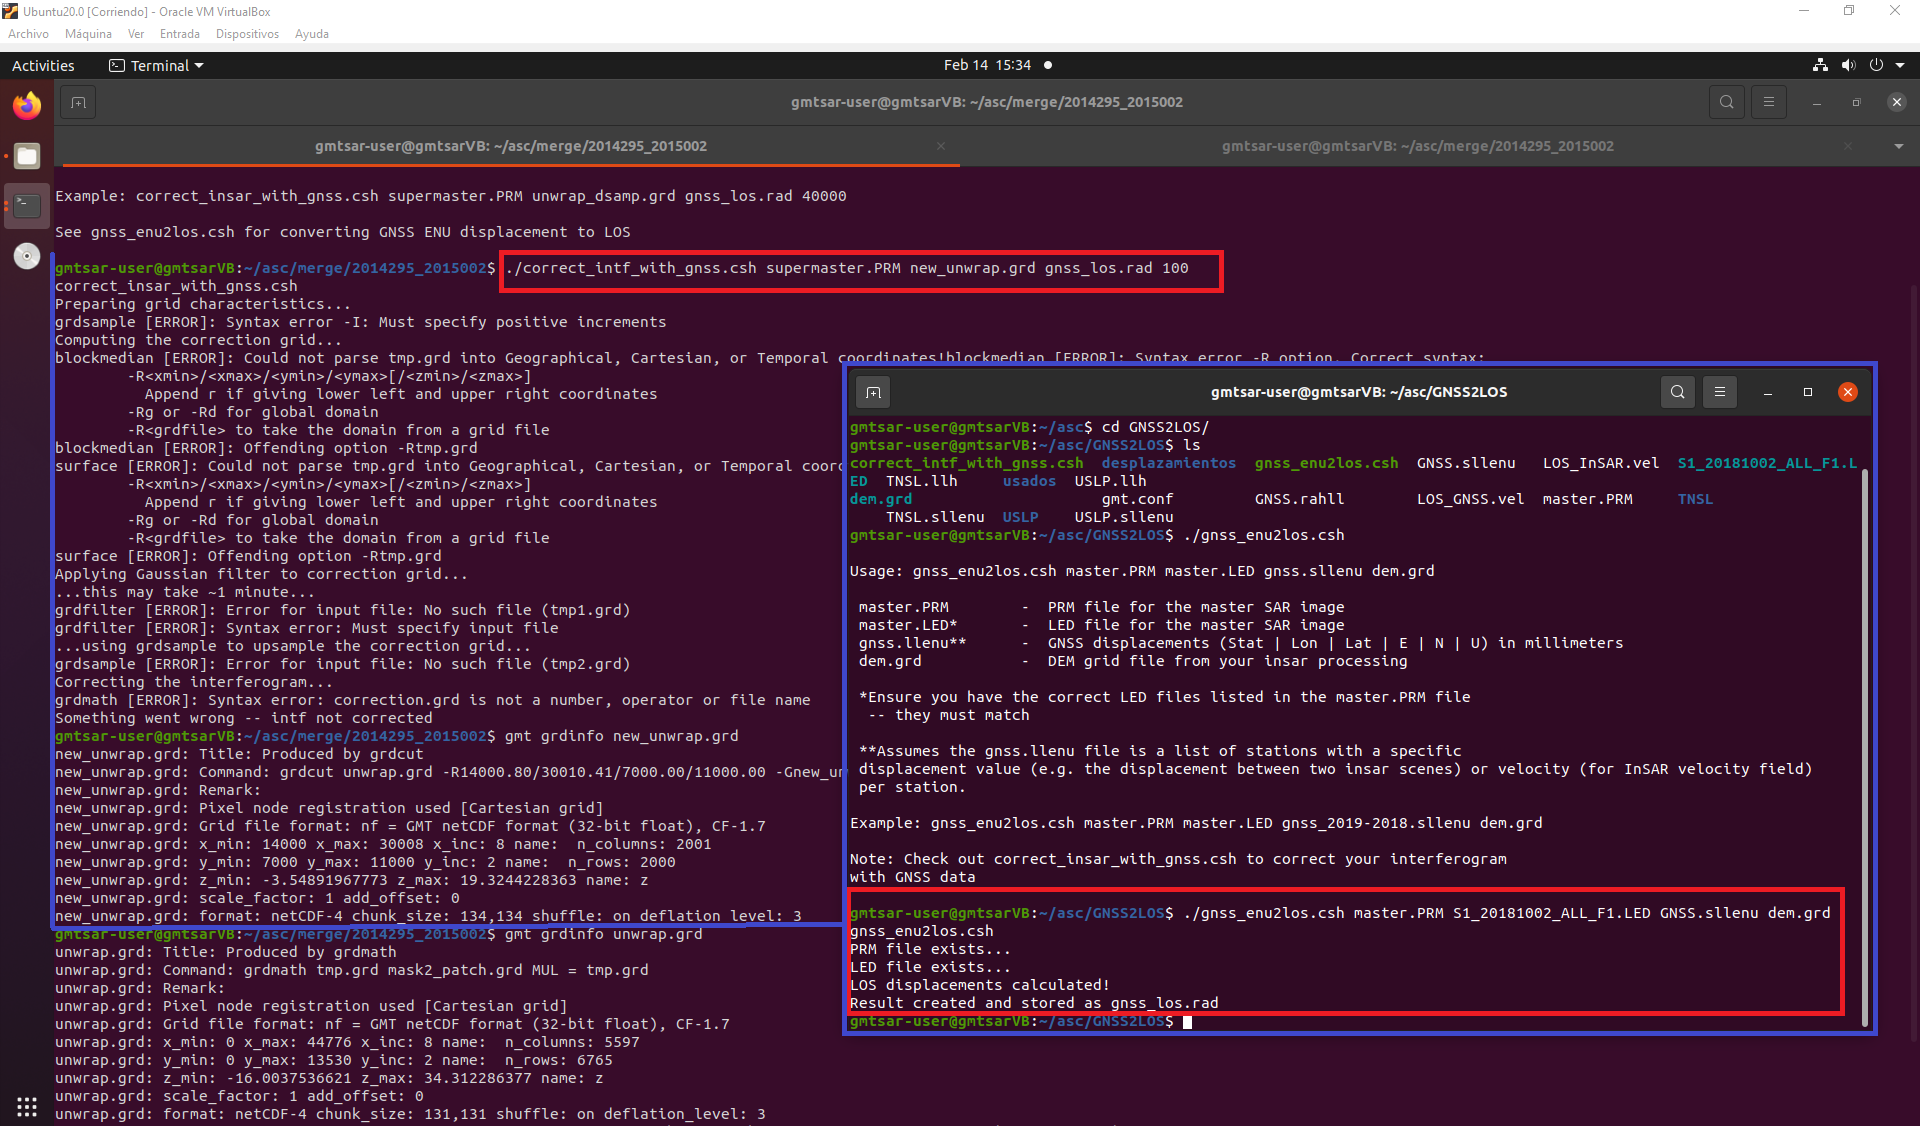Open the Dispositivos menu of VirtualBox
This screenshot has height=1126, width=1920.
click(246, 33)
